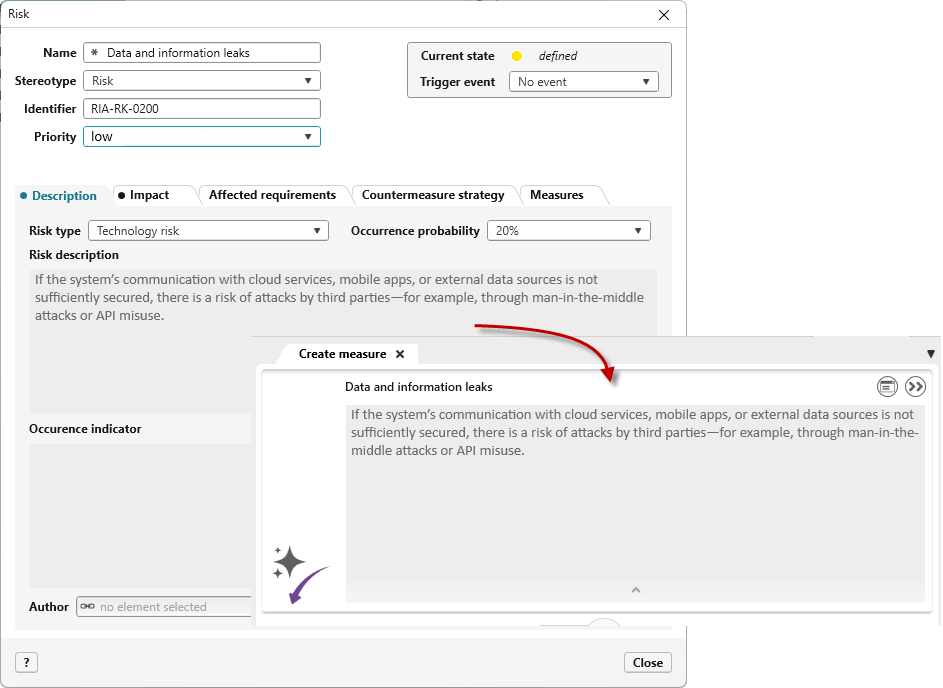Click the double-arrow forward icon
The height and width of the screenshot is (688, 943).
click(x=915, y=387)
